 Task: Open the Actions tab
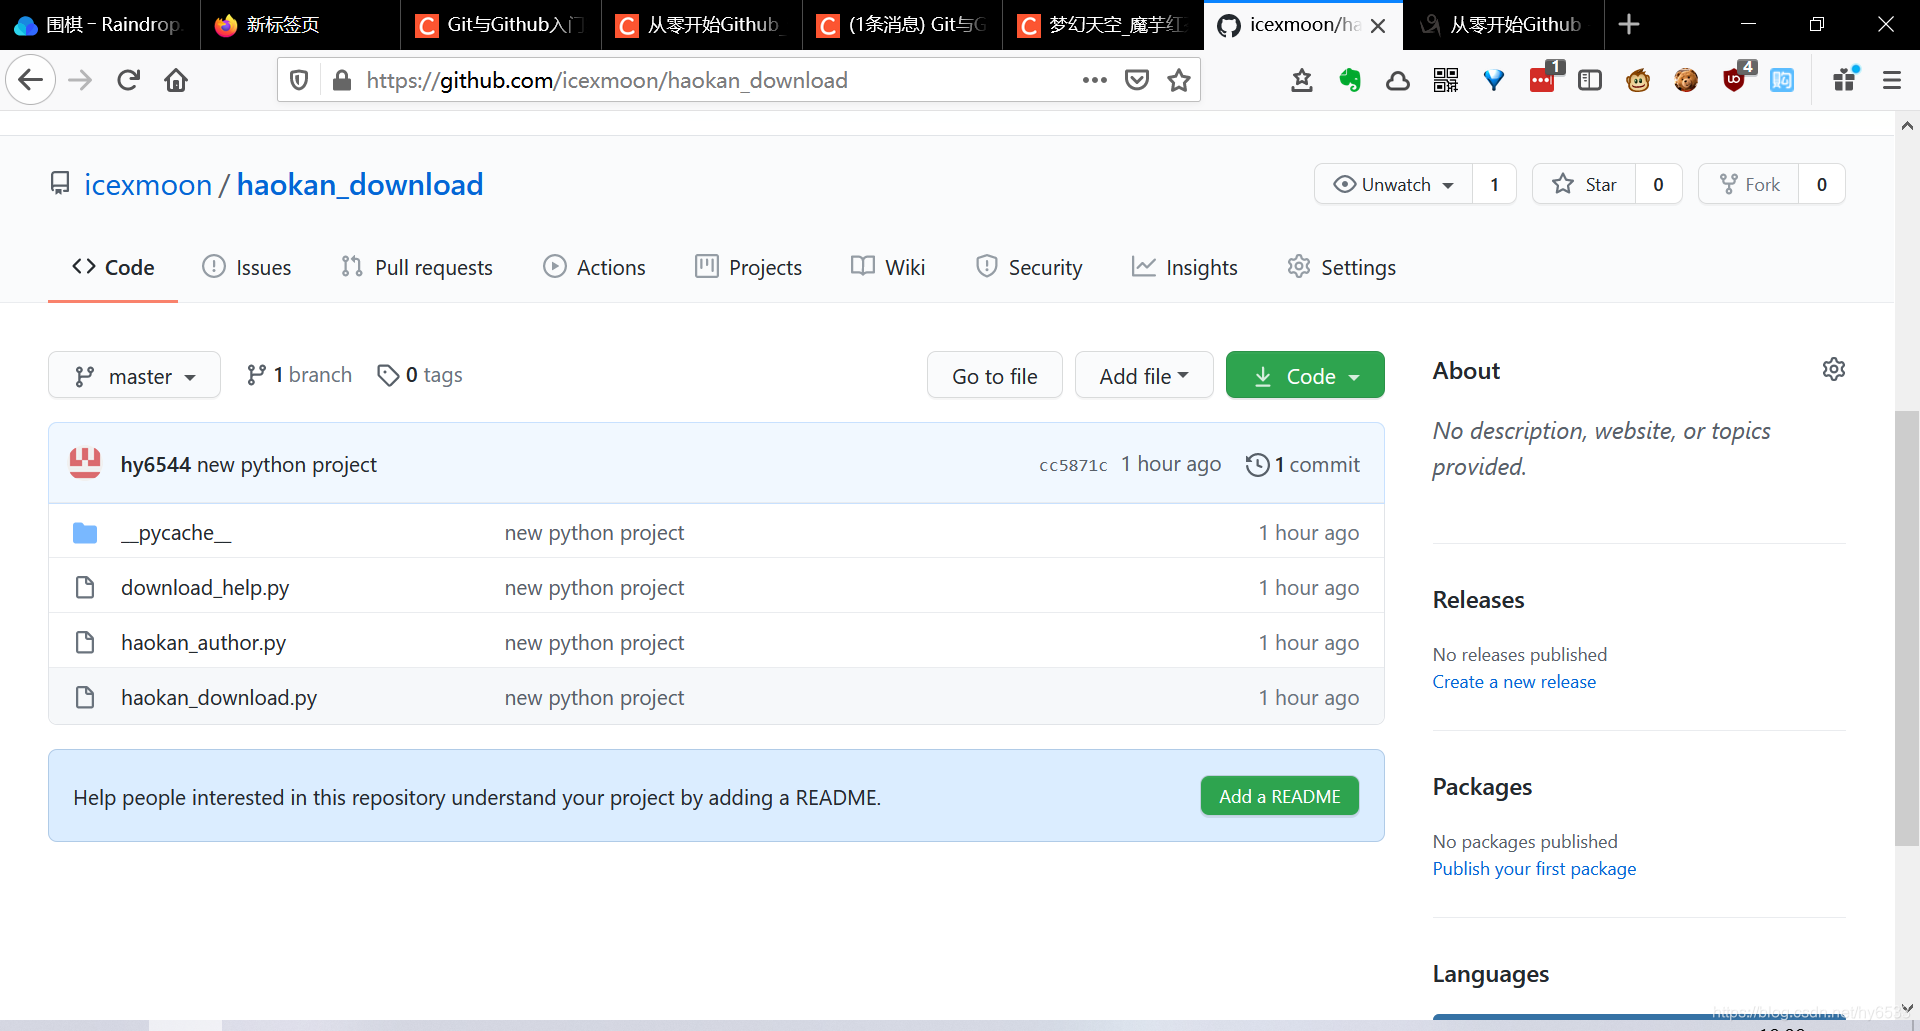click(x=594, y=267)
